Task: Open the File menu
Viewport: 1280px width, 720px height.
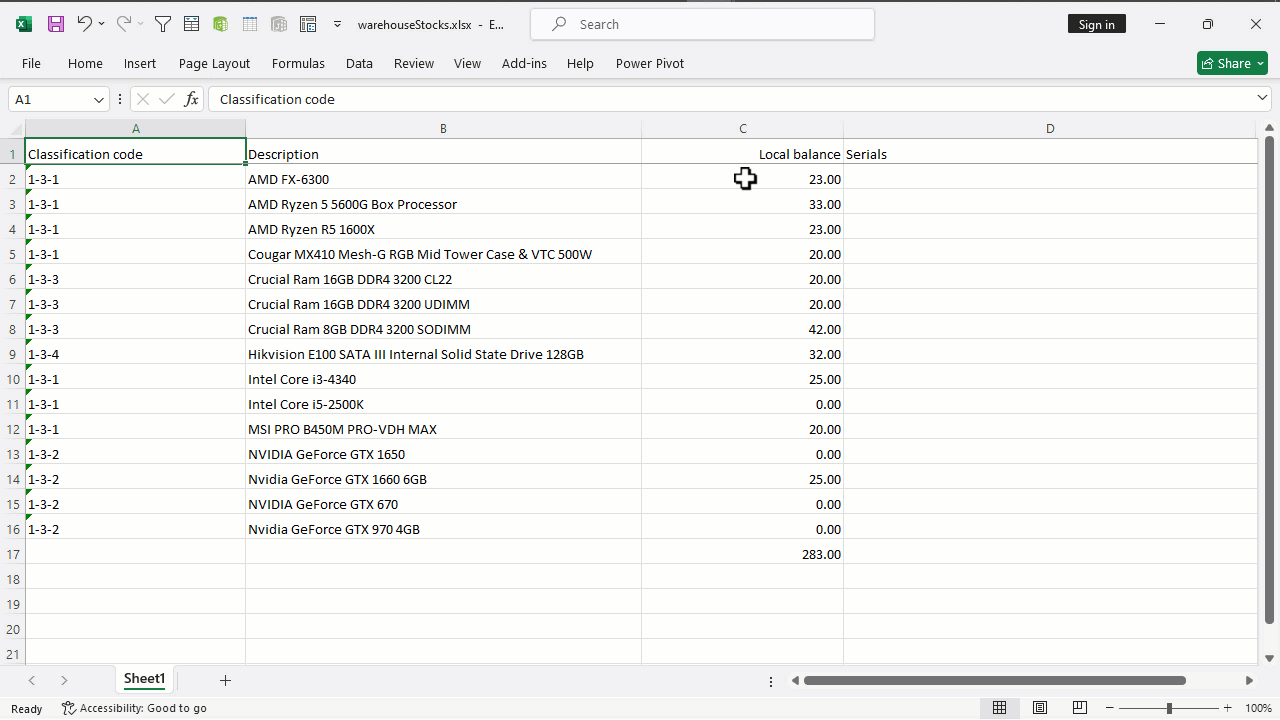Action: coord(31,63)
